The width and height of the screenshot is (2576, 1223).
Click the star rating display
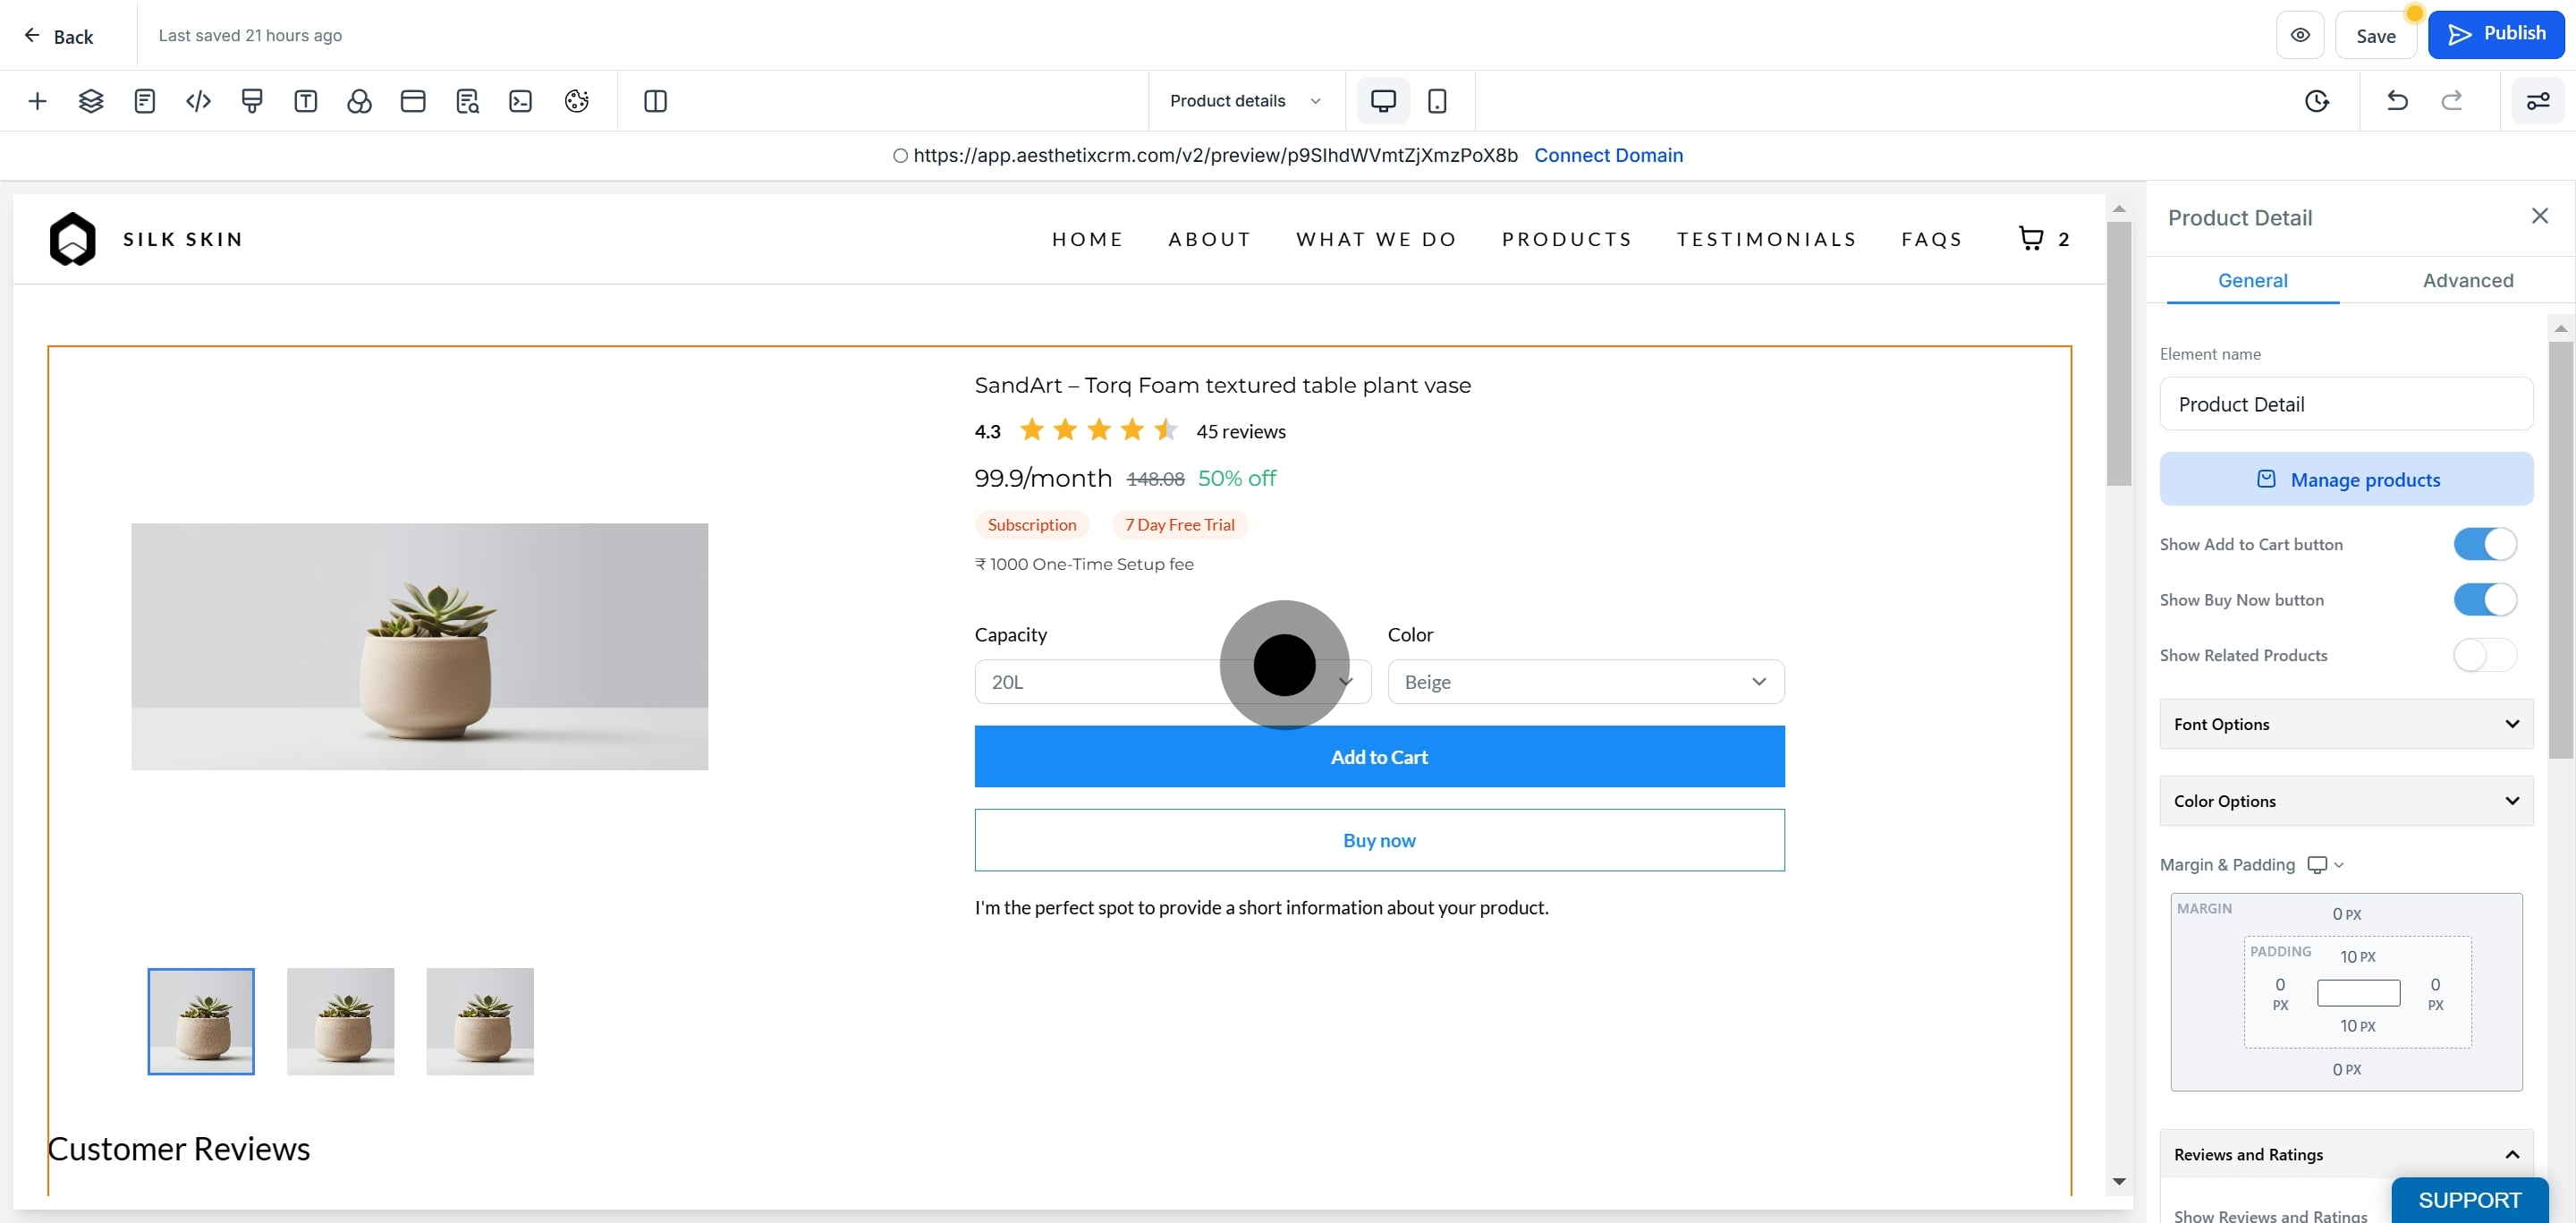(1098, 430)
